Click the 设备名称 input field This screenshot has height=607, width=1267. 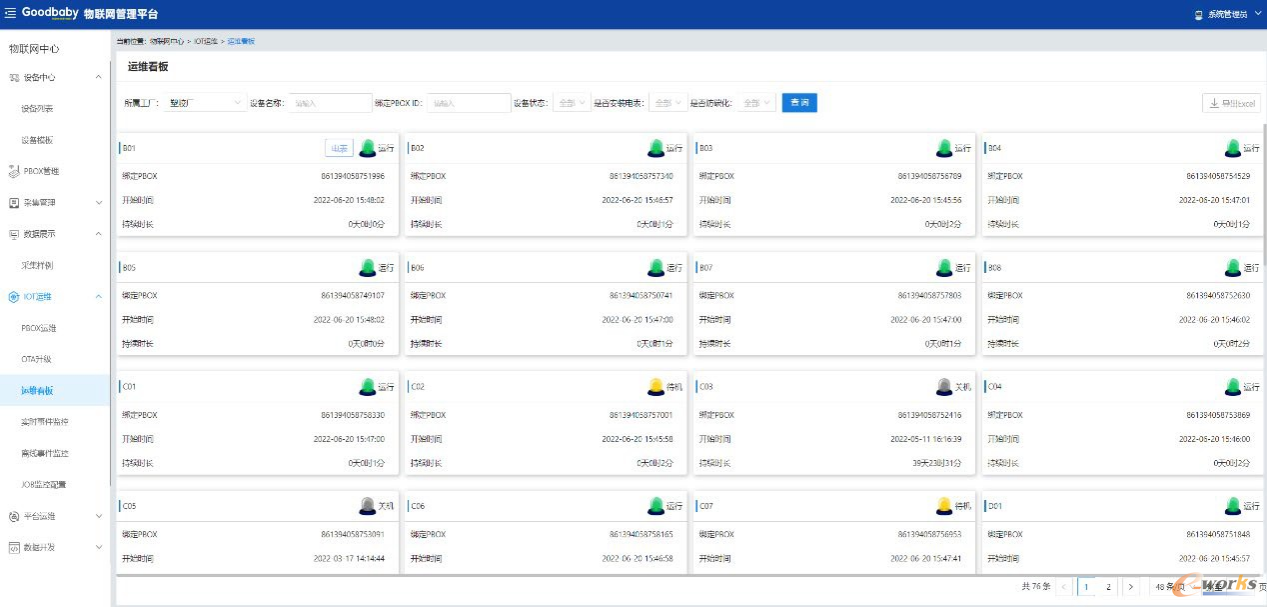[330, 103]
